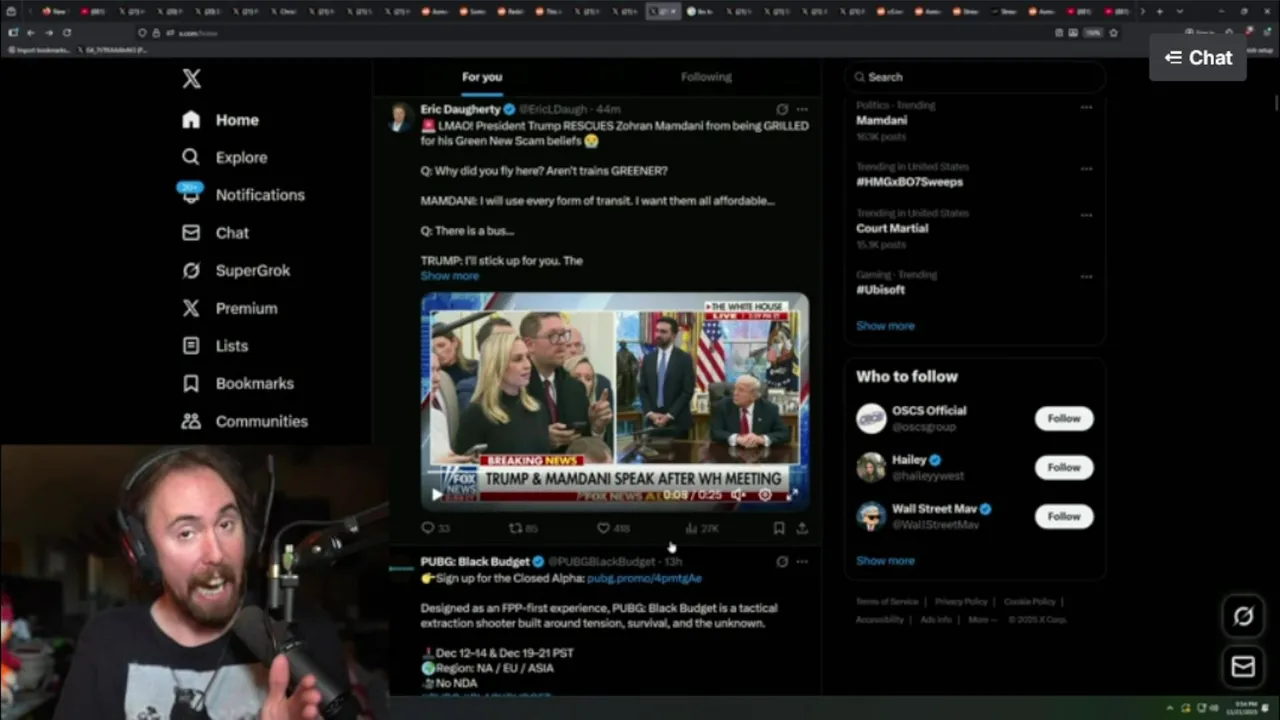Share Eric Daugherty's post
This screenshot has width=1280, height=720.
pos(802,528)
